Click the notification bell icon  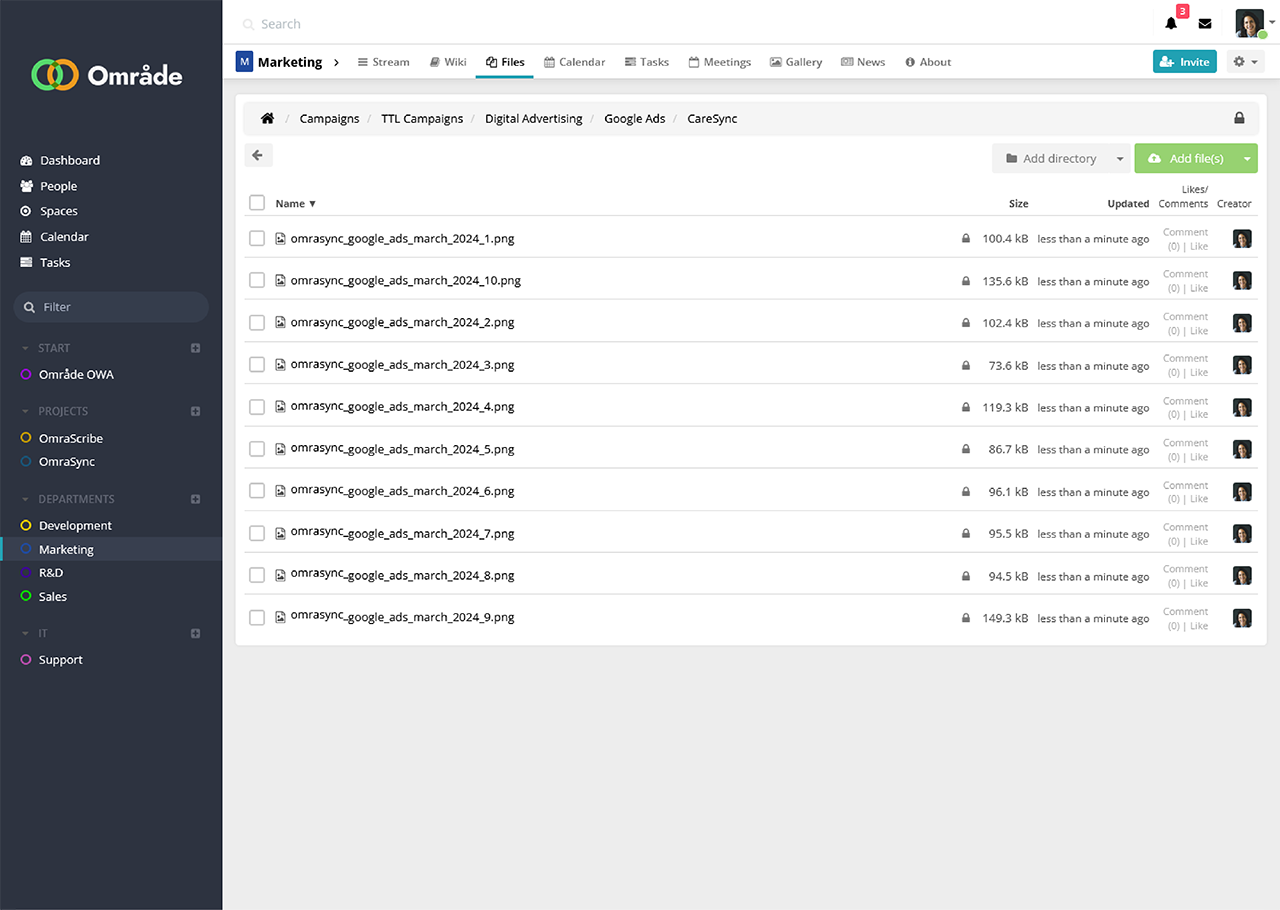point(1171,24)
